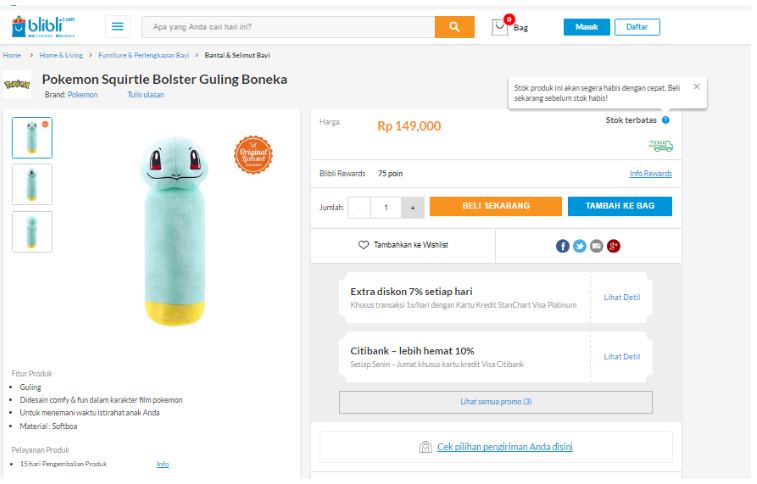Click the search input field
The height and width of the screenshot is (484, 757).
[288, 27]
